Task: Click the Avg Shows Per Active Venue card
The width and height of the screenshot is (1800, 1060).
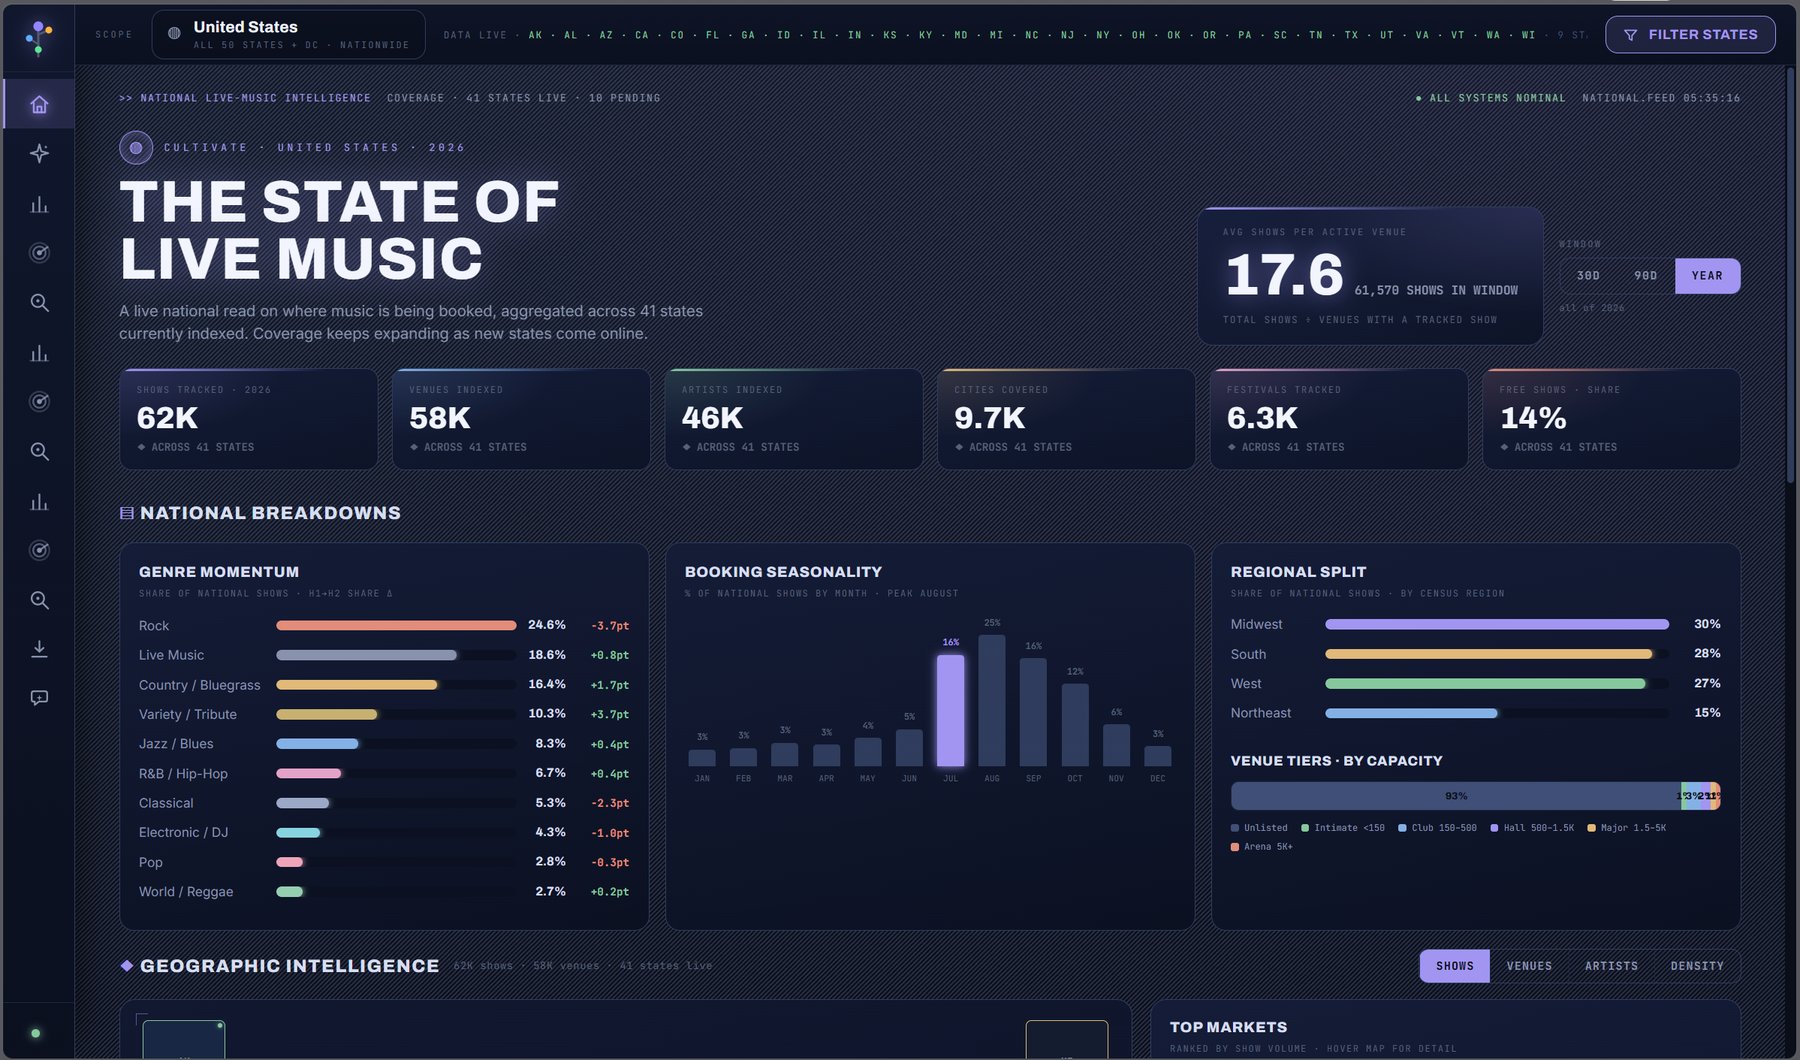Action: pyautogui.click(x=1370, y=276)
